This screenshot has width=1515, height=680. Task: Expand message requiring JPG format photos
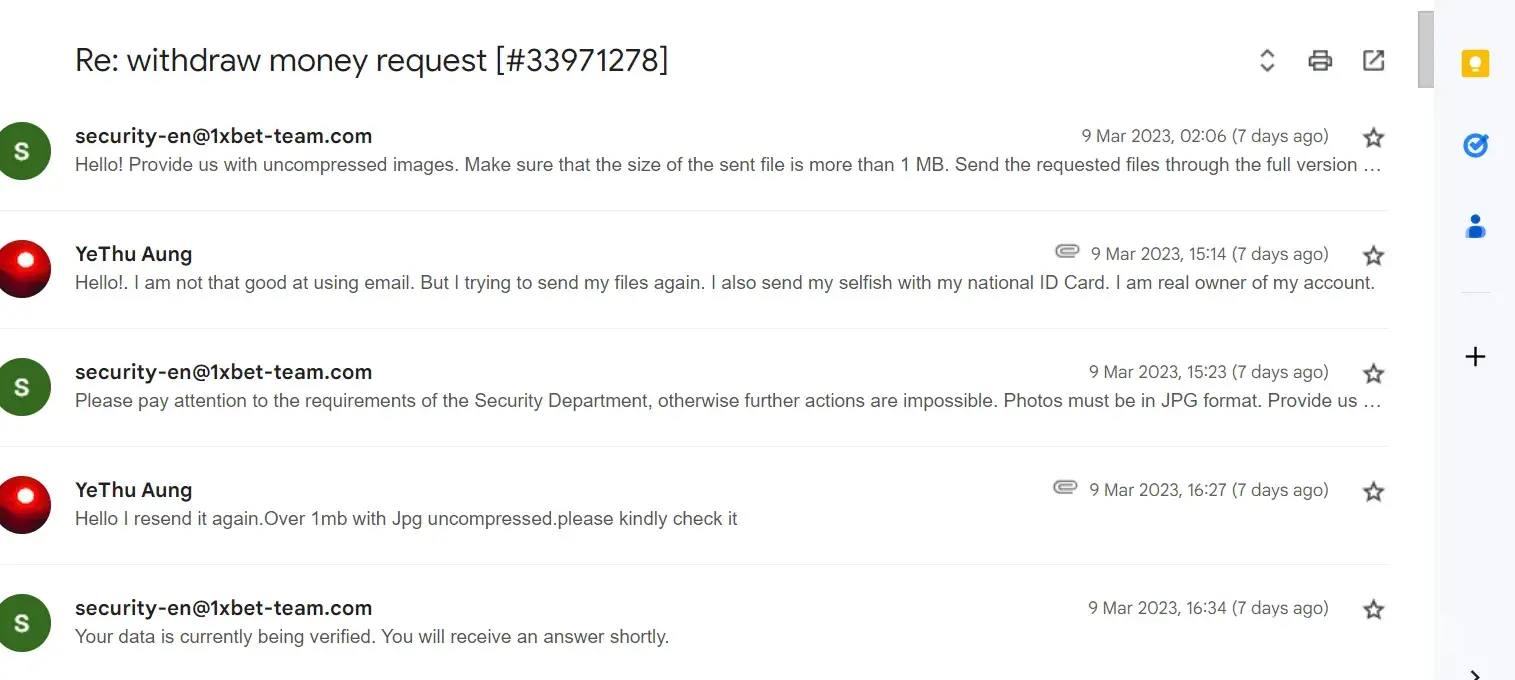pyautogui.click(x=700, y=401)
